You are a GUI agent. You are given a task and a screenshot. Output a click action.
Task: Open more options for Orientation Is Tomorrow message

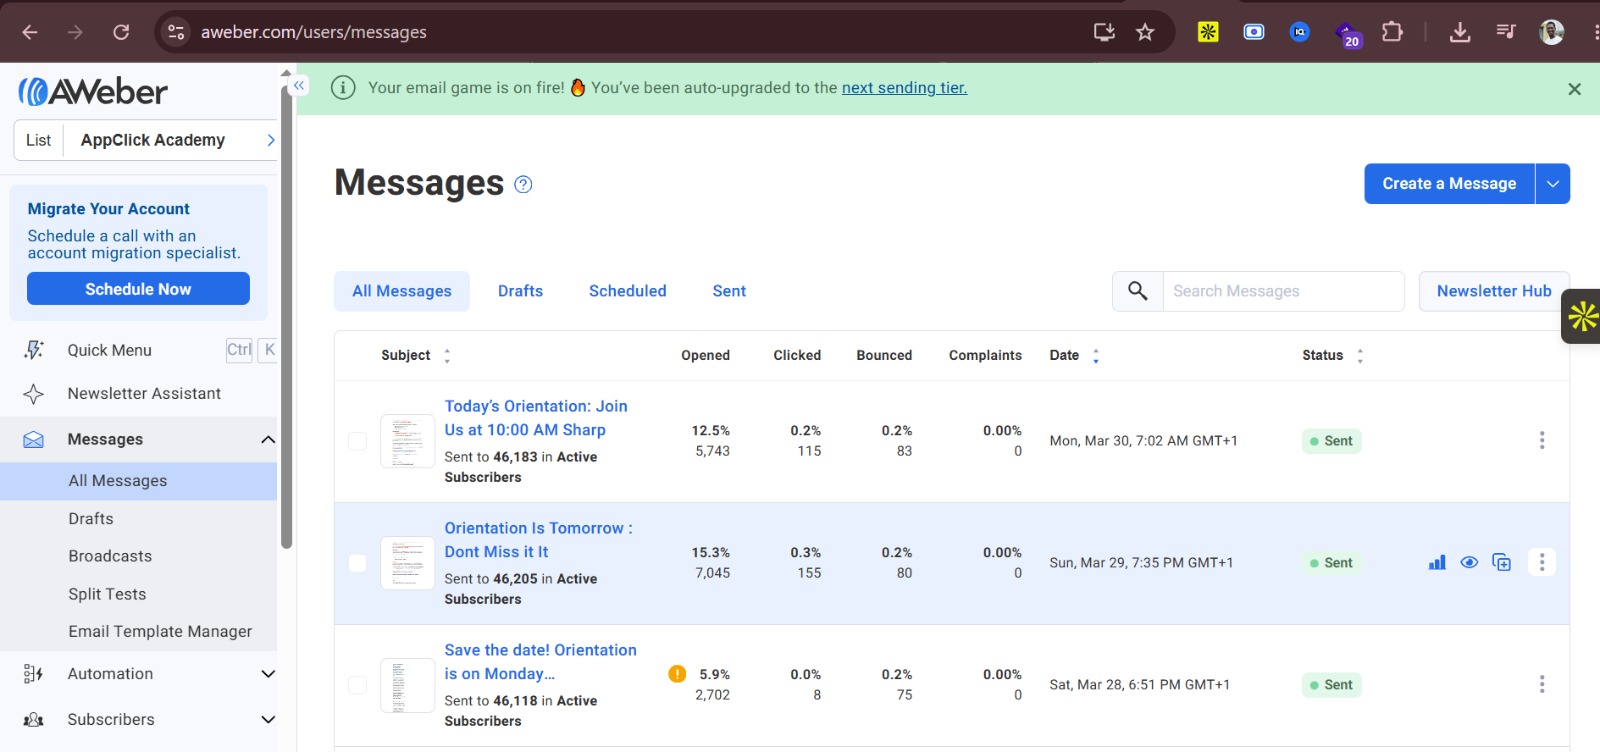click(x=1542, y=562)
